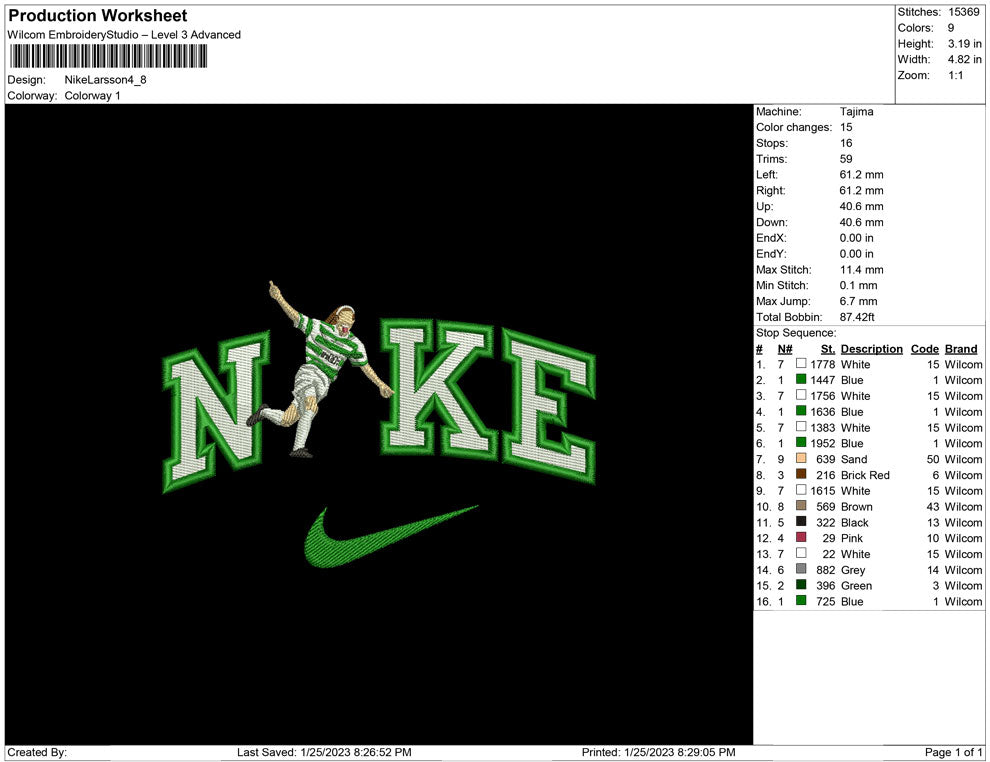Click the Stop Sequence label
990x762 pixels.
pos(796,333)
